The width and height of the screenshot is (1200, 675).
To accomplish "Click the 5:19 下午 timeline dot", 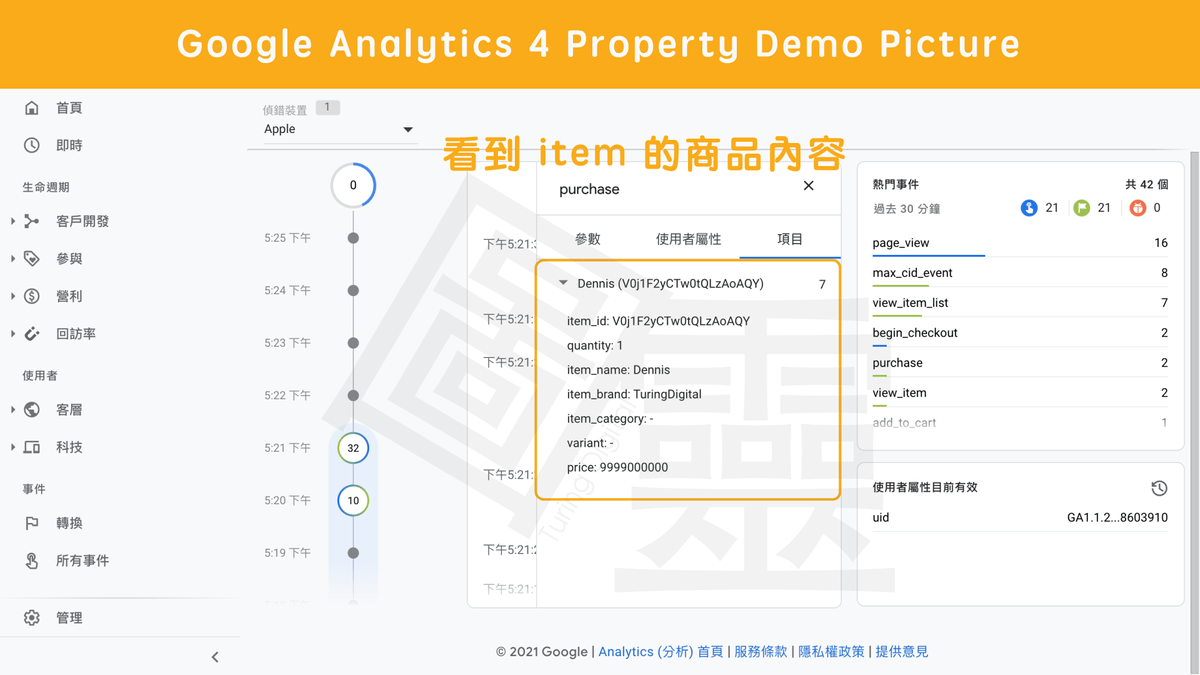I will 353,553.
